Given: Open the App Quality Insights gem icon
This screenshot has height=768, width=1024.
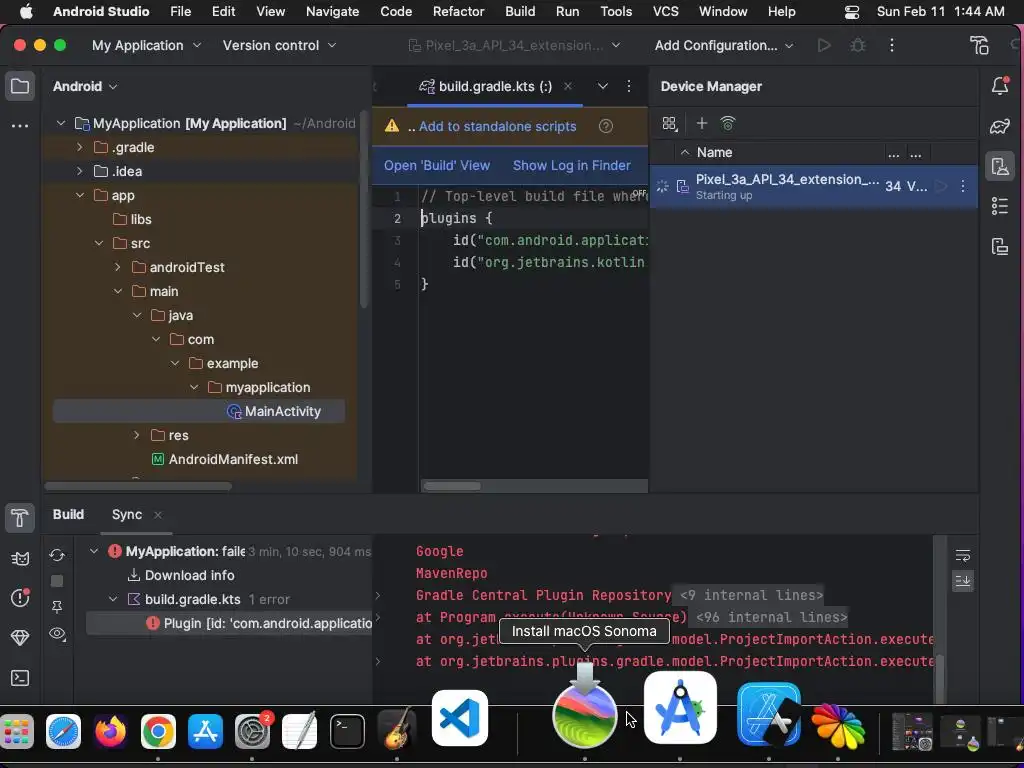Looking at the screenshot, I should click(x=20, y=637).
